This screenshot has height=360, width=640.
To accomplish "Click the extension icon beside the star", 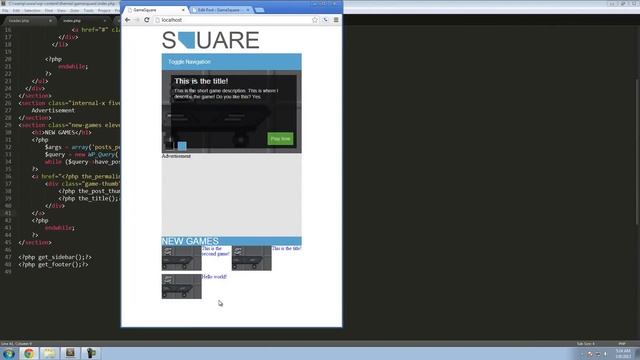I will point(325,20).
